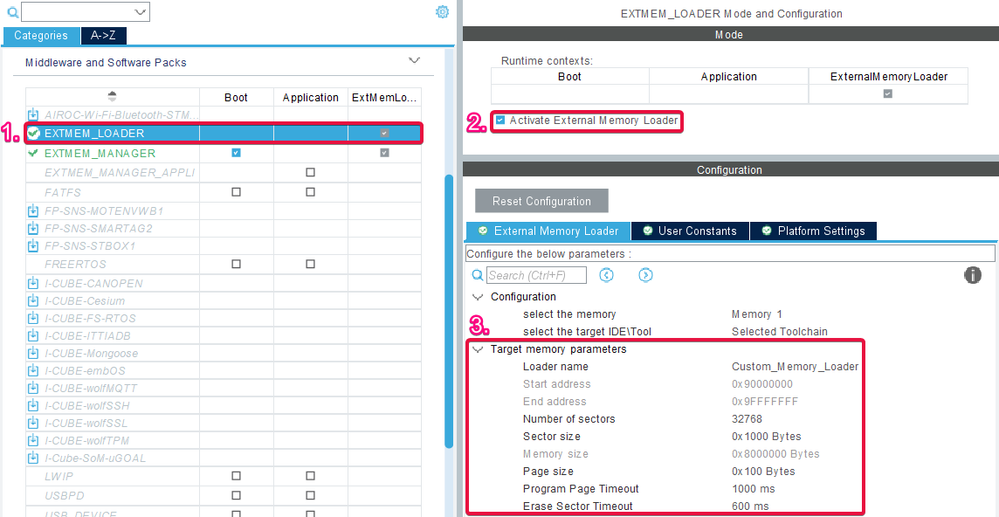
Task: Edit Program Page Timeout value 1000 ms
Action: point(754,488)
